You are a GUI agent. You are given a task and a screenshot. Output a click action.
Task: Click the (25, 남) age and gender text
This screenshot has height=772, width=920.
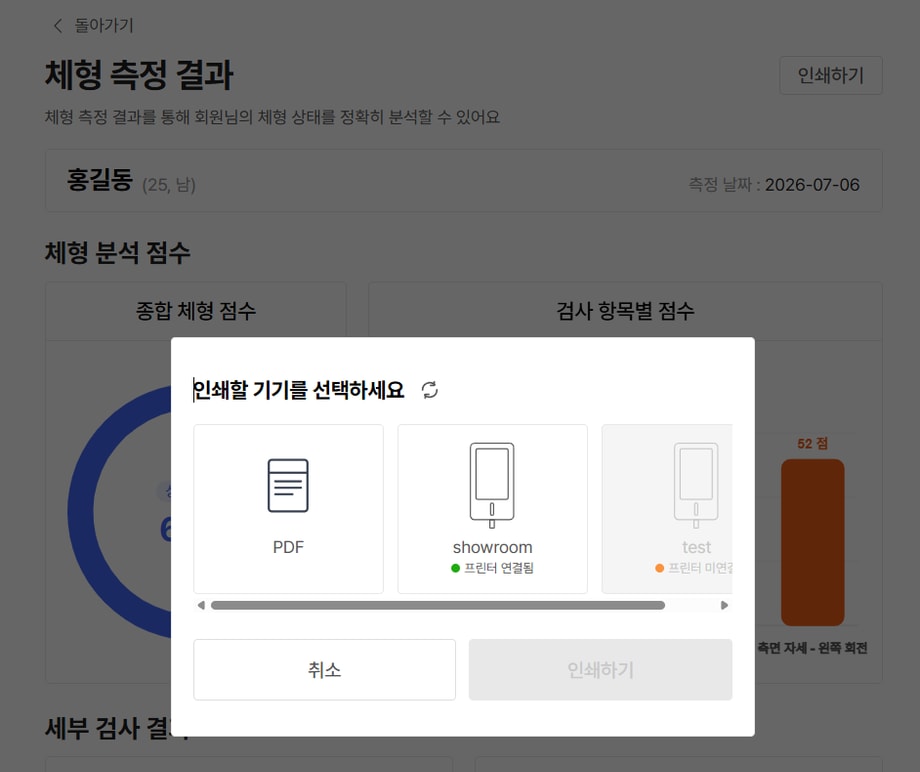[169, 185]
